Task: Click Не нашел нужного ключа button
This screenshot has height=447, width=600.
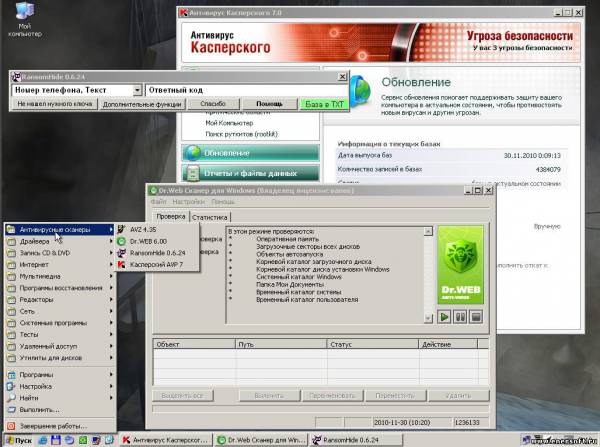Action: [55, 104]
